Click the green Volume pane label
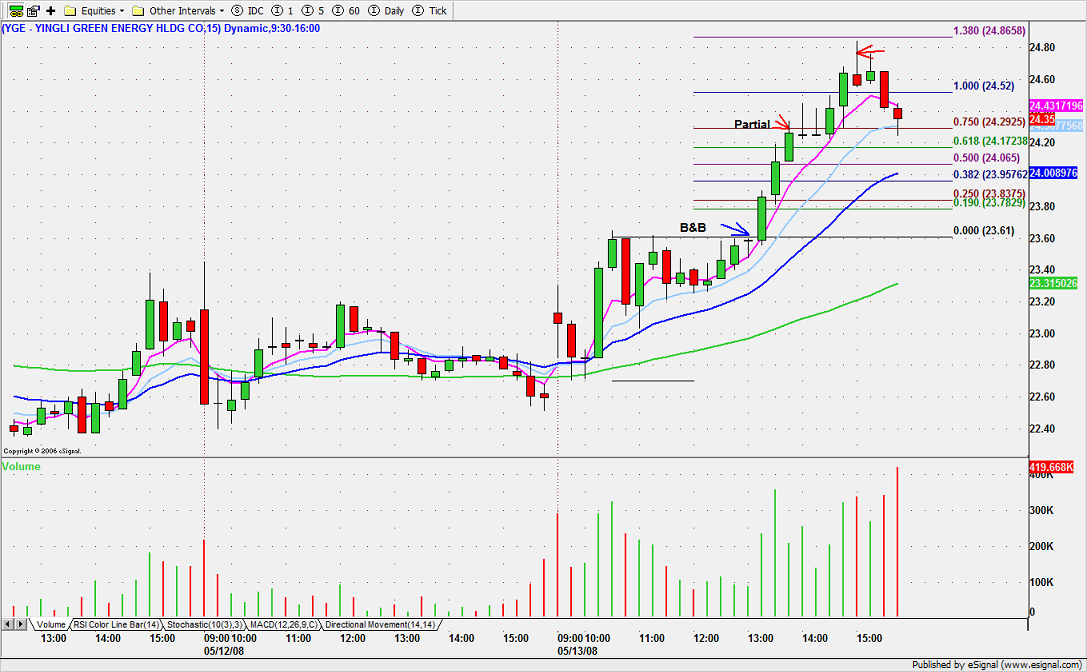This screenshot has height=672, width=1087. tap(21, 467)
